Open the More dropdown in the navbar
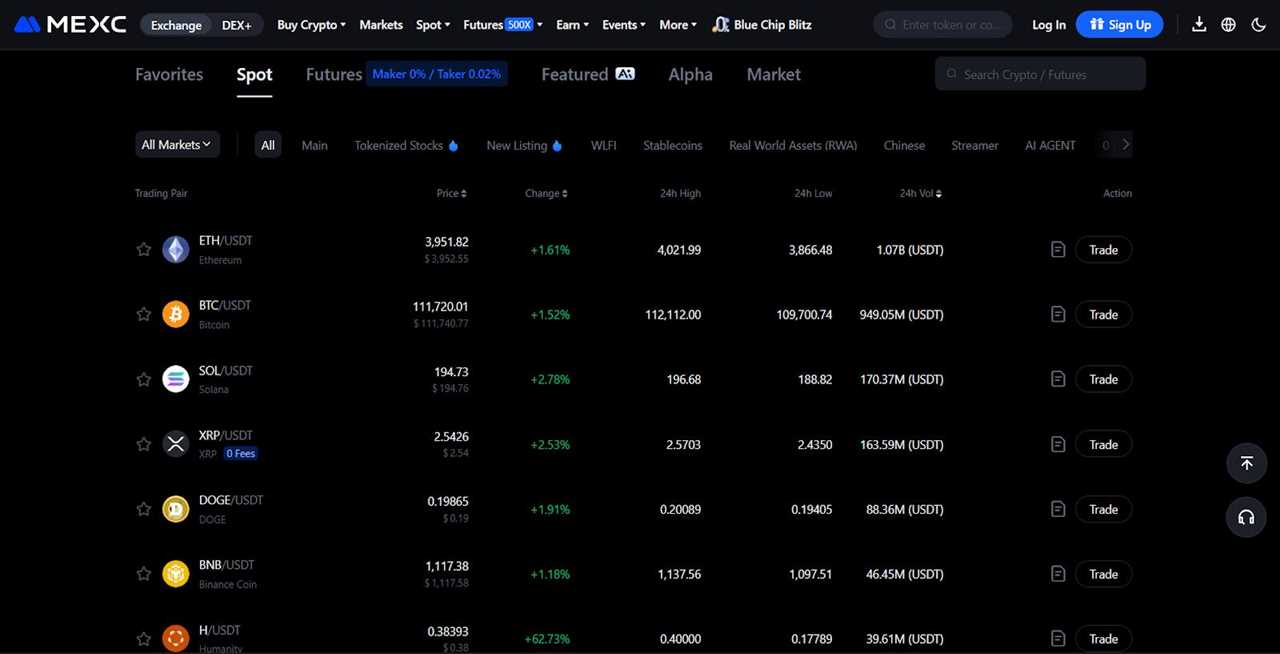The height and width of the screenshot is (654, 1280). [x=676, y=24]
